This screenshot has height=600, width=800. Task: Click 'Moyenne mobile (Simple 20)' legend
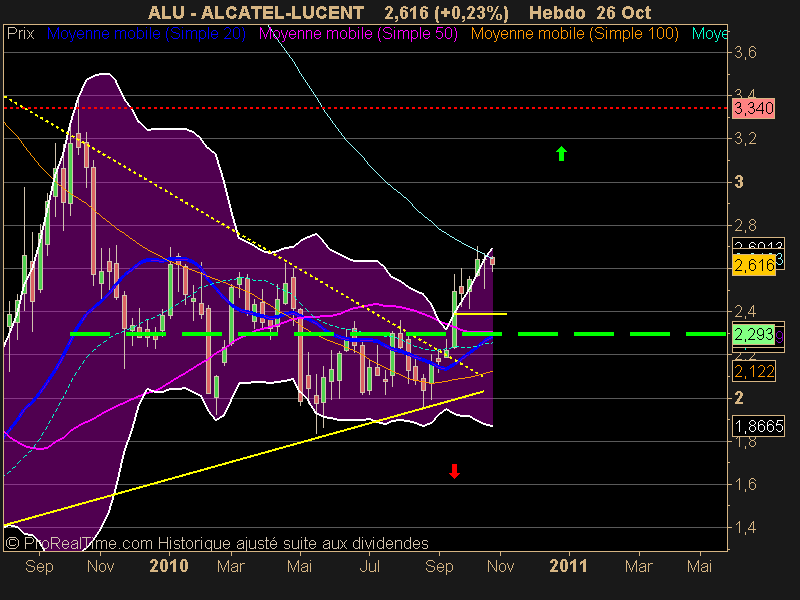(146, 34)
